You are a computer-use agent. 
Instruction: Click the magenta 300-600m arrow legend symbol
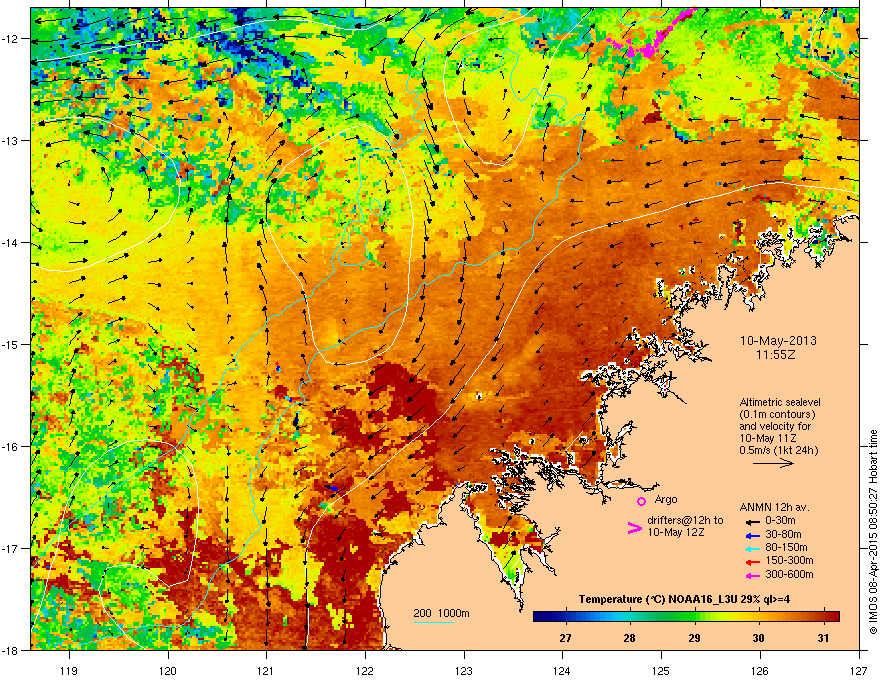(x=753, y=576)
